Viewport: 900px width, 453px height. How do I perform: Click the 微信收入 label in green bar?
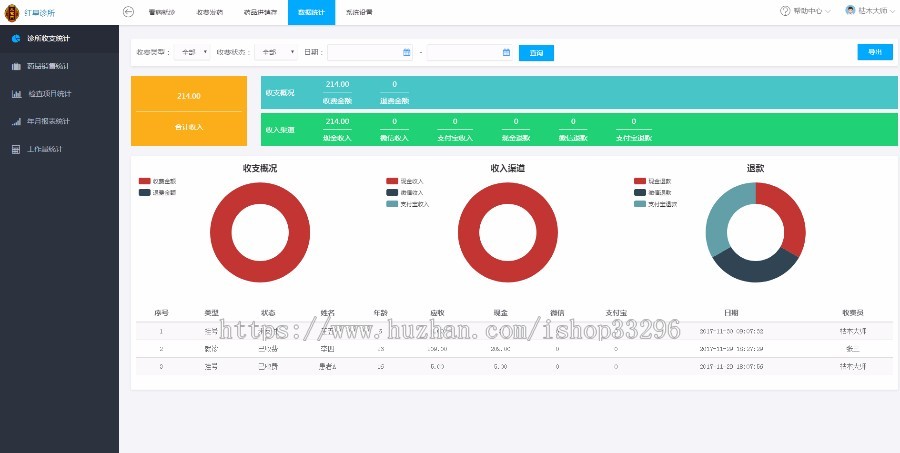pyautogui.click(x=394, y=138)
